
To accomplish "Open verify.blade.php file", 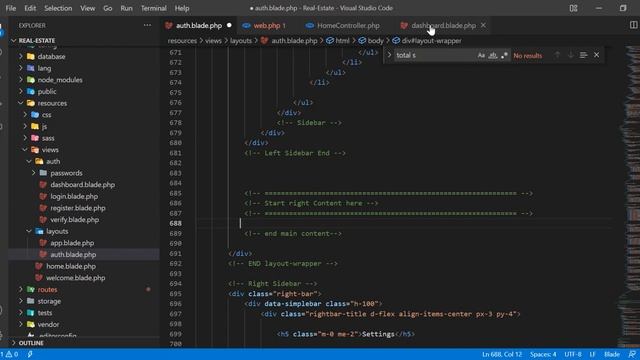I will pyautogui.click(x=74, y=220).
